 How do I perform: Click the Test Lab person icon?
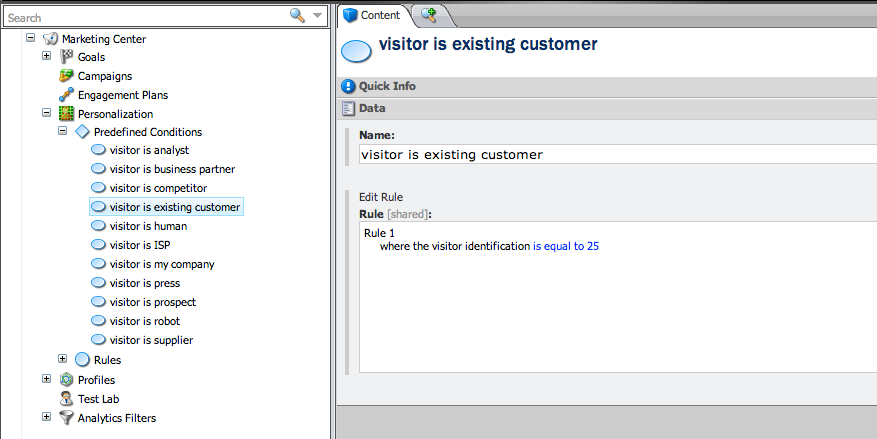coord(67,399)
